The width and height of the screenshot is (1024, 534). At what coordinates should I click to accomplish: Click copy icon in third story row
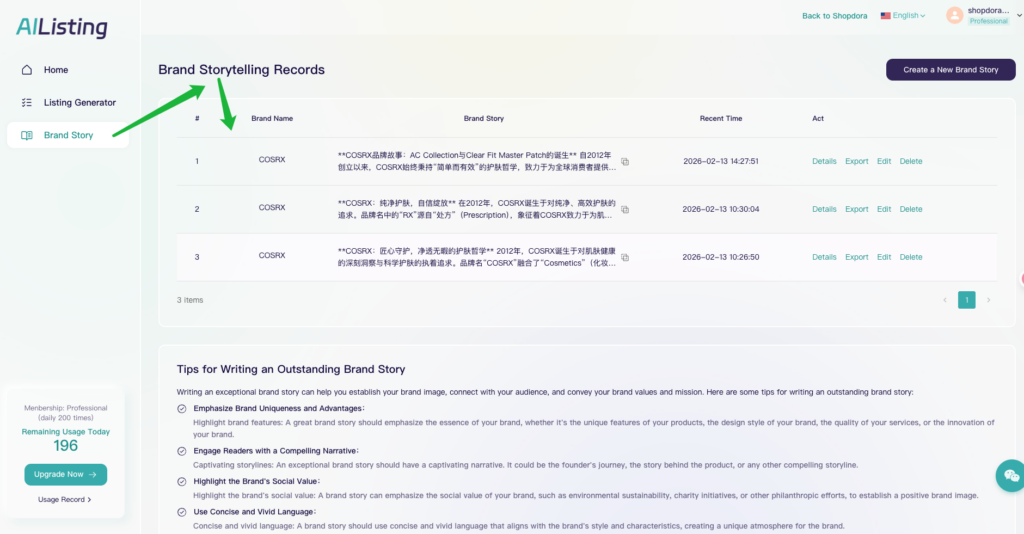pos(625,258)
